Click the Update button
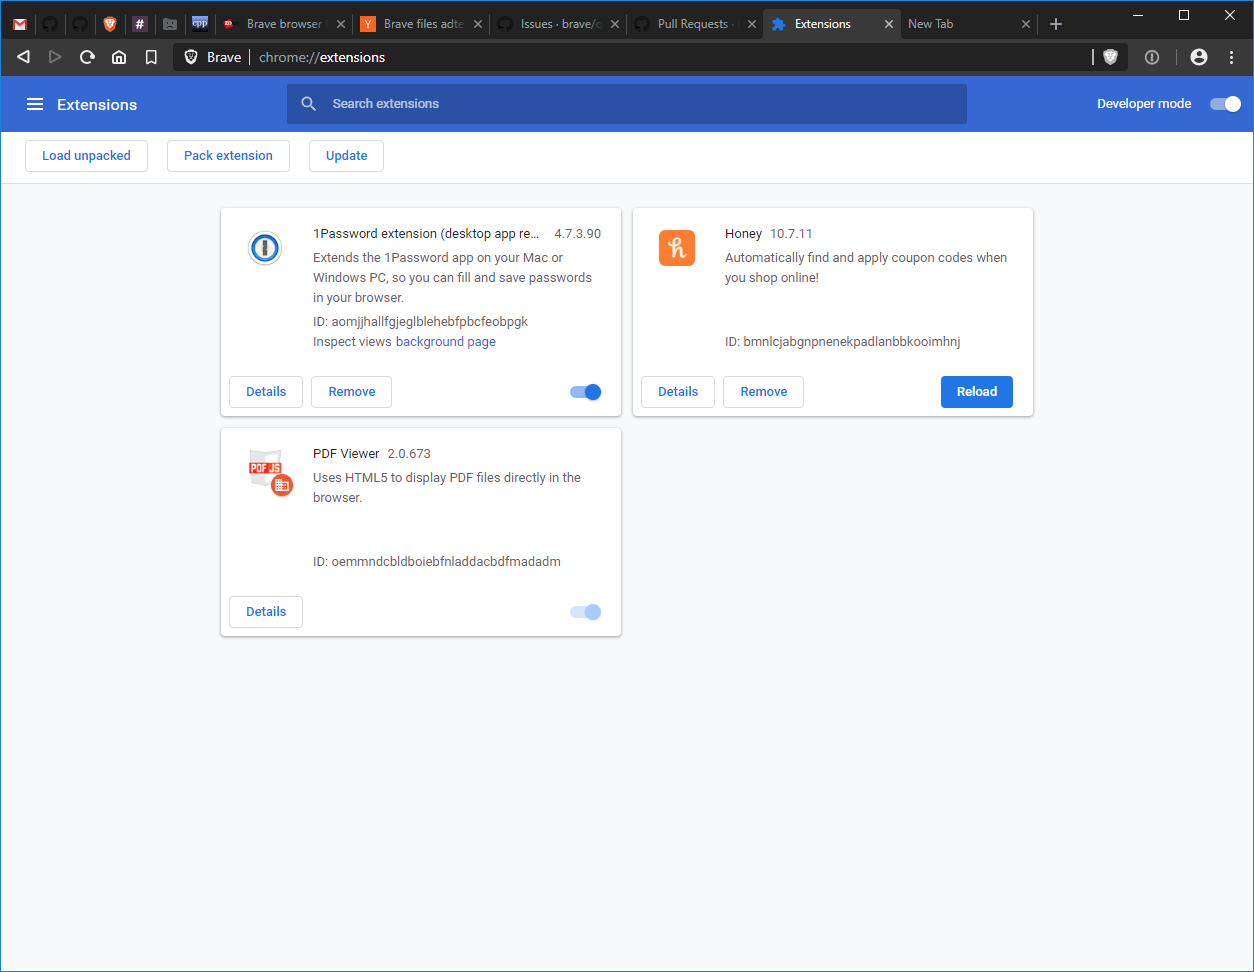Image resolution: width=1254 pixels, height=972 pixels. click(346, 156)
